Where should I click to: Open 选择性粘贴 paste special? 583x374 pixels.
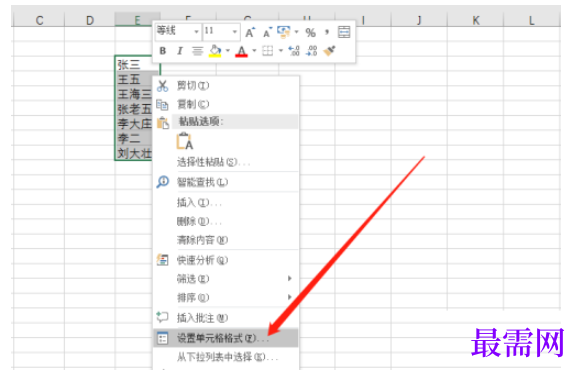click(226, 162)
